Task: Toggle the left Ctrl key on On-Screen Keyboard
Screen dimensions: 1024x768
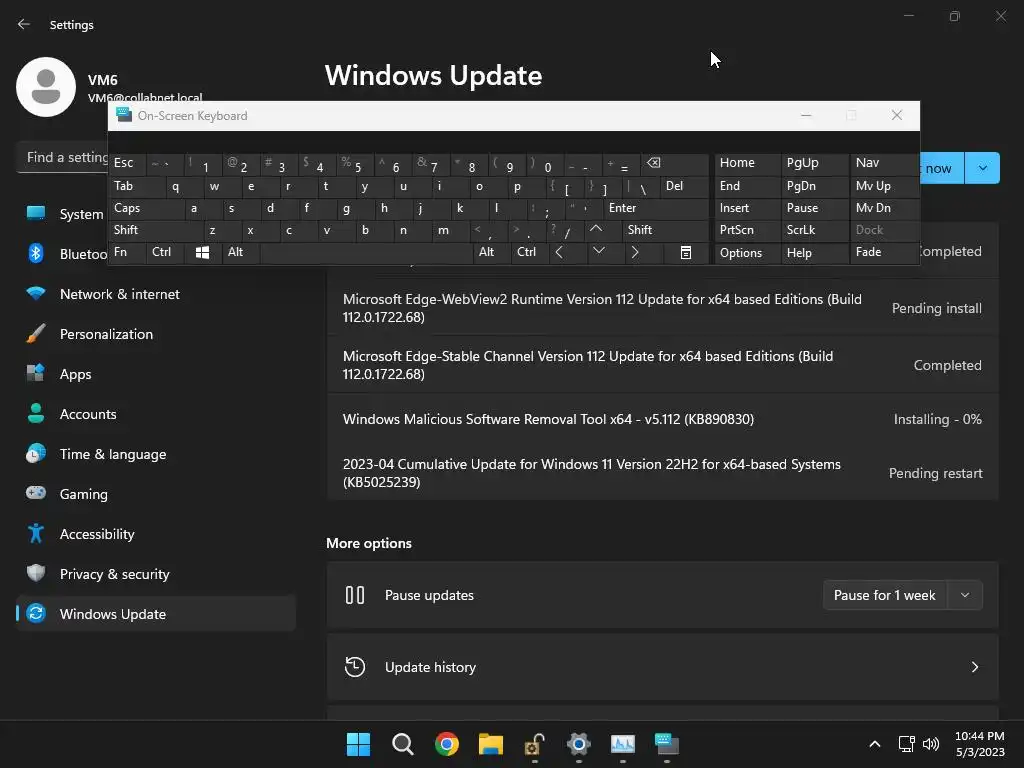Action: (165, 252)
